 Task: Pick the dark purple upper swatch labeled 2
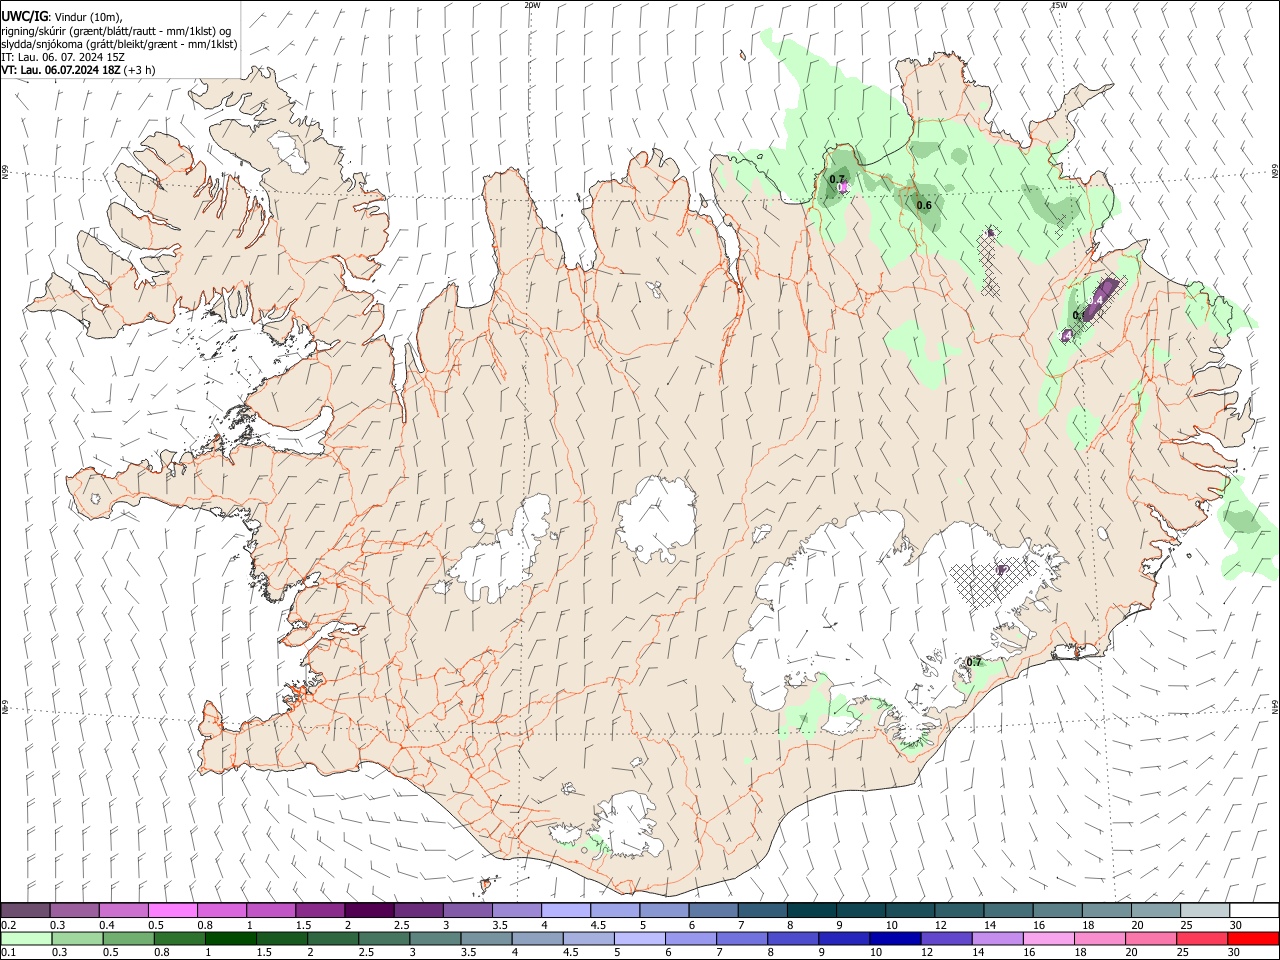coord(369,910)
